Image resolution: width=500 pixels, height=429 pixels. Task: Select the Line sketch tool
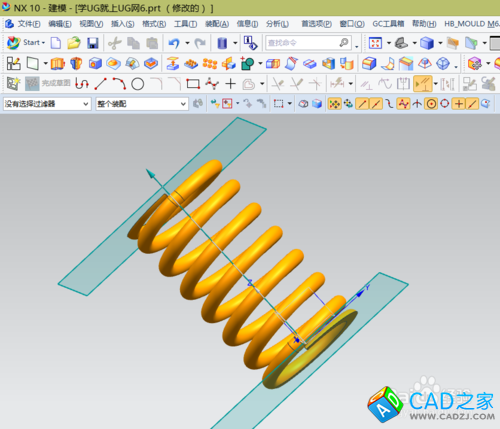100,84
